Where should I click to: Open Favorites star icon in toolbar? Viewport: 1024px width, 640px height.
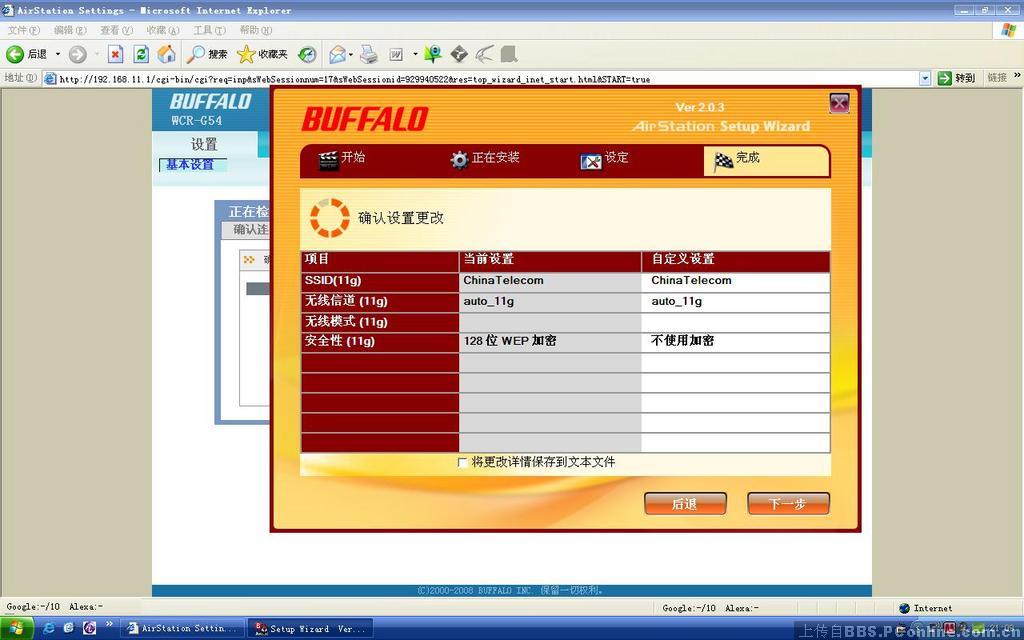coord(246,54)
